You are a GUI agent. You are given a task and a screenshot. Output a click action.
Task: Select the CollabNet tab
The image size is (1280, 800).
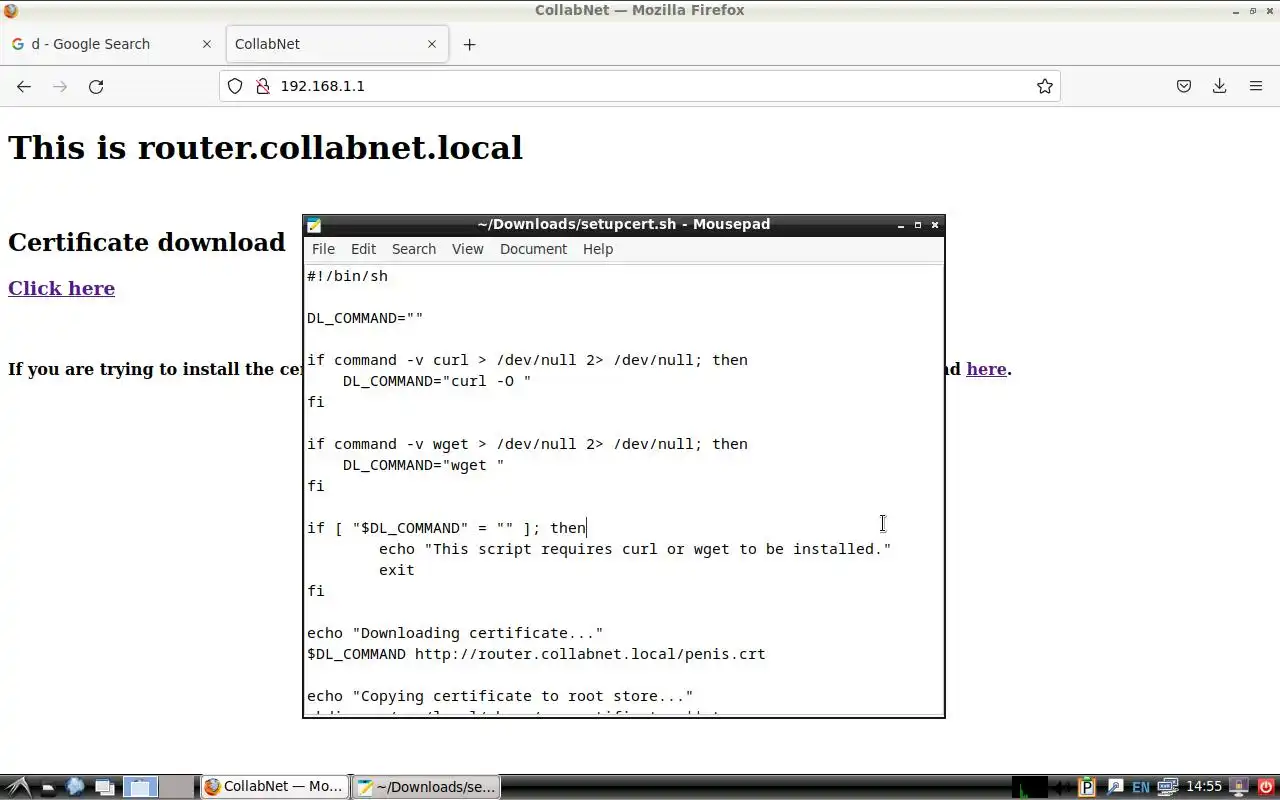[x=335, y=44]
